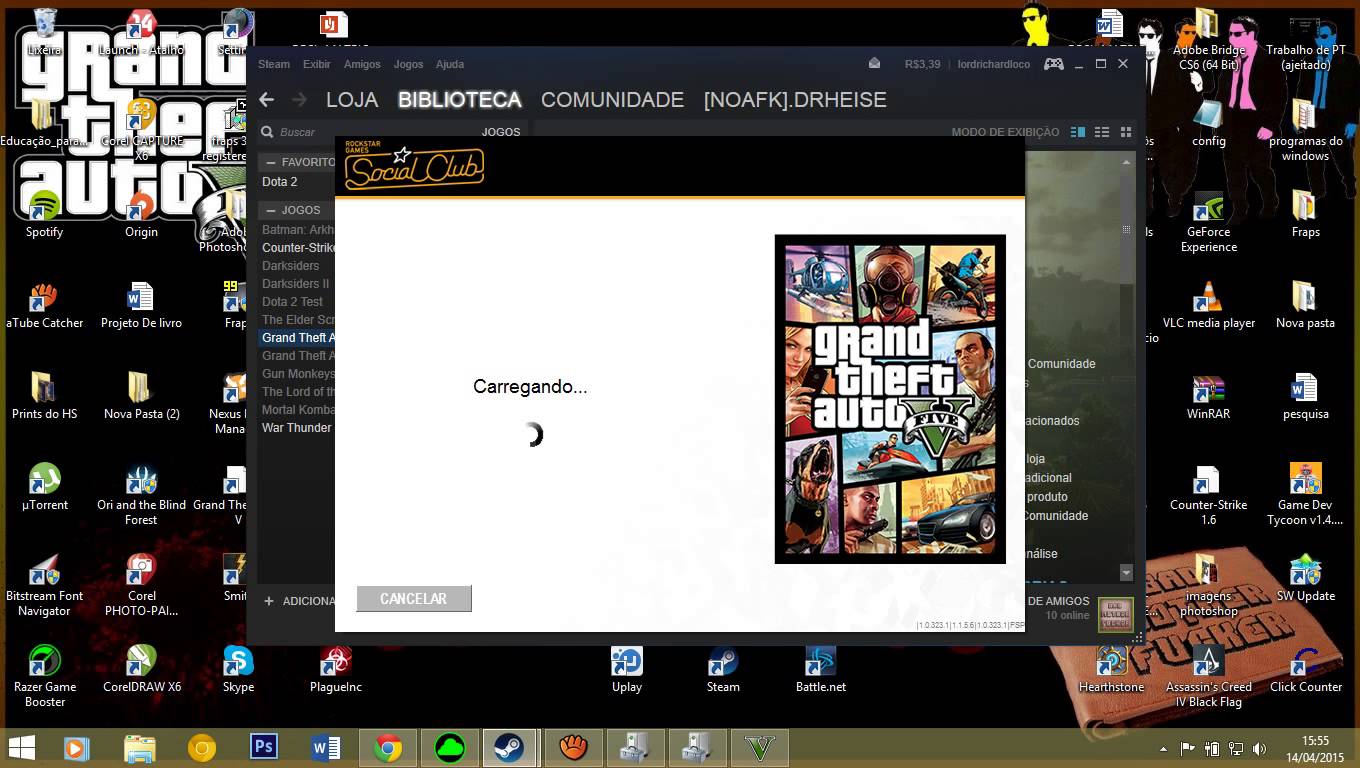Open the Hearthstone desktop shortcut

tap(1111, 669)
